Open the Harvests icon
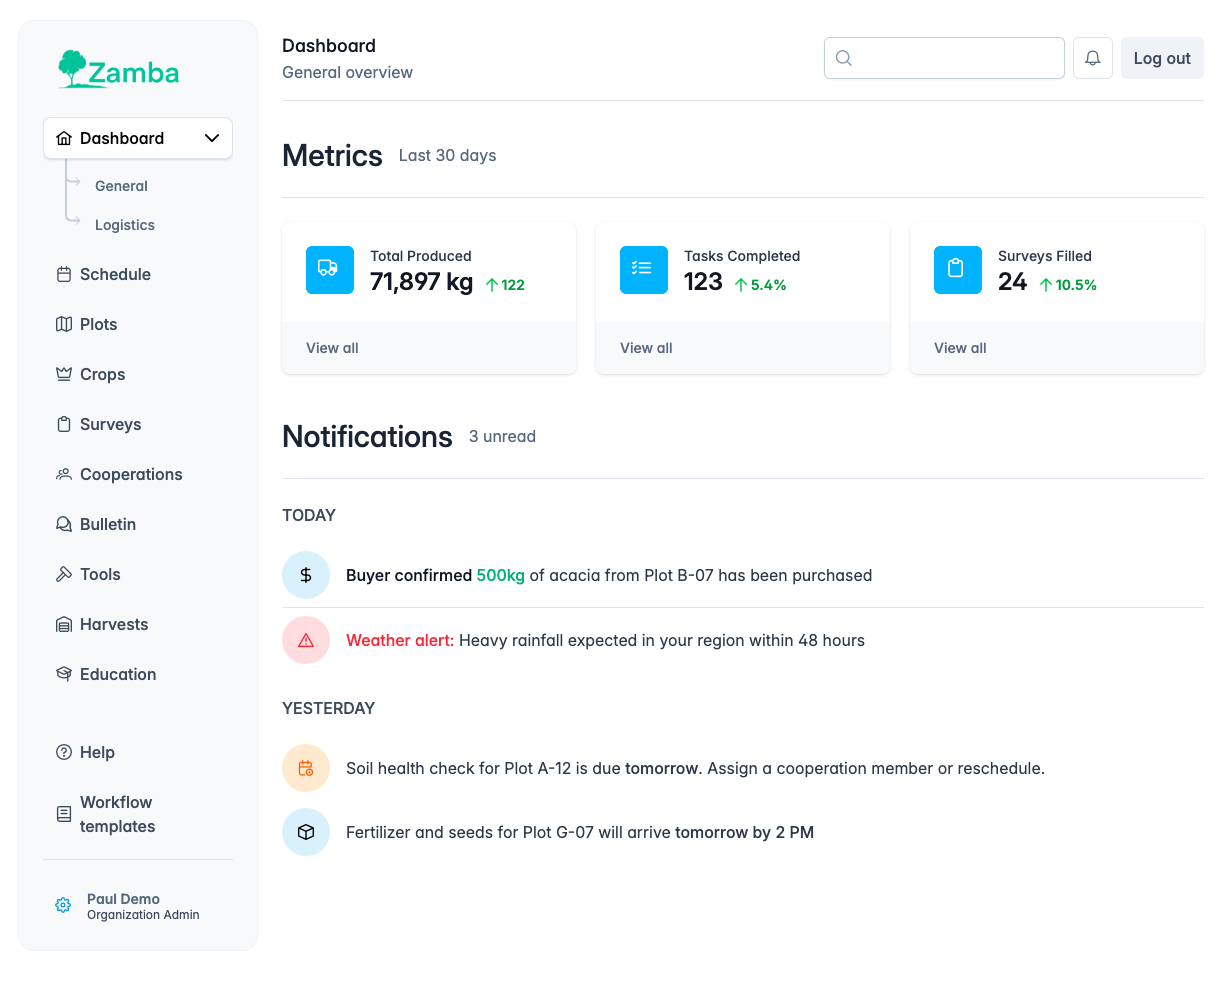 pyautogui.click(x=63, y=624)
